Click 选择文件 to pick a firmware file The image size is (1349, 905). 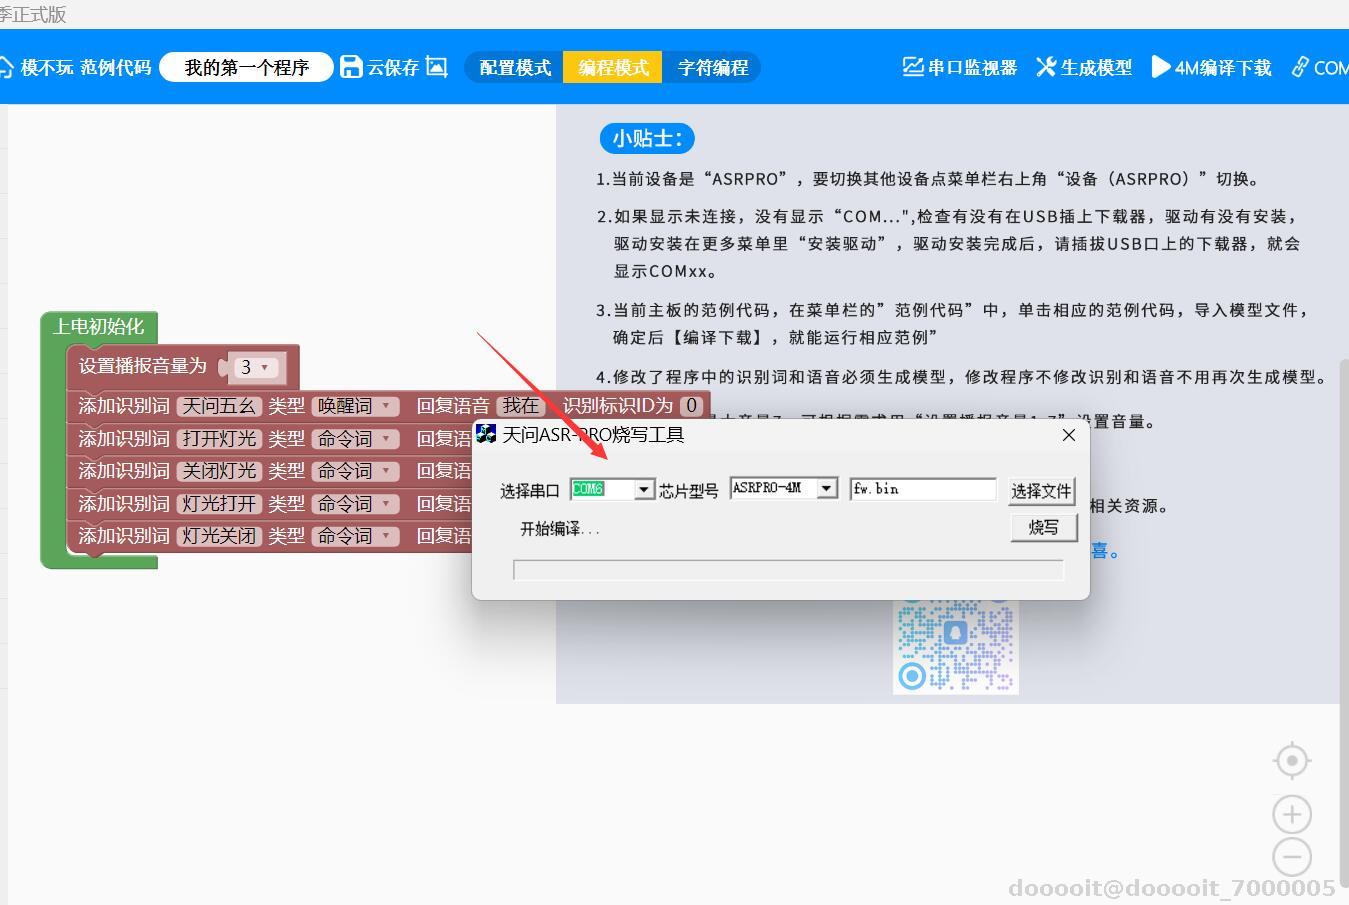(x=1041, y=490)
